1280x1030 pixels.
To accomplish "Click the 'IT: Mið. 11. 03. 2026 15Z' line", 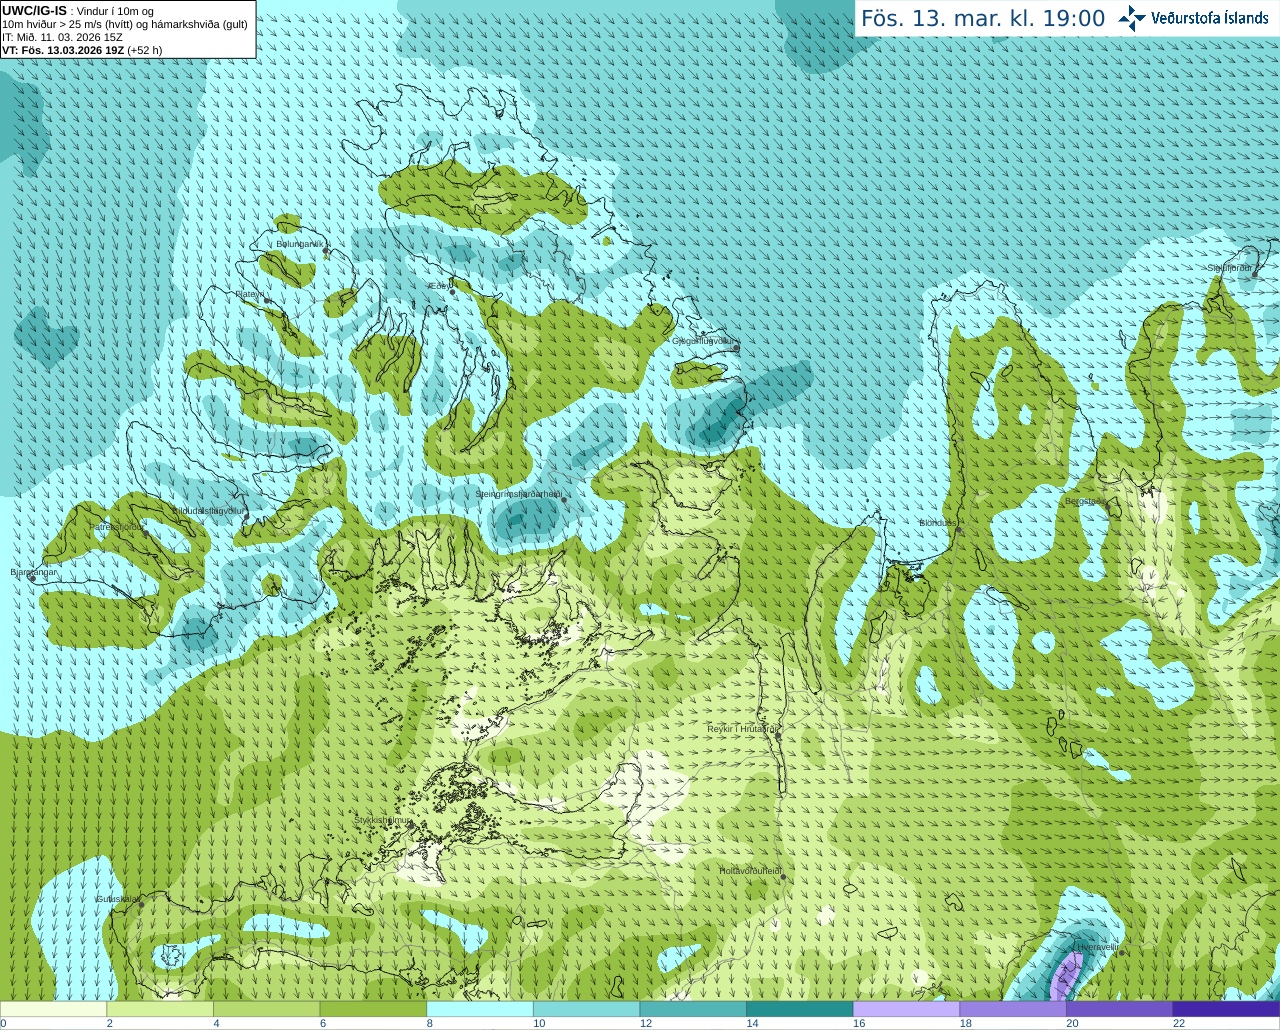I will (x=62, y=37).
